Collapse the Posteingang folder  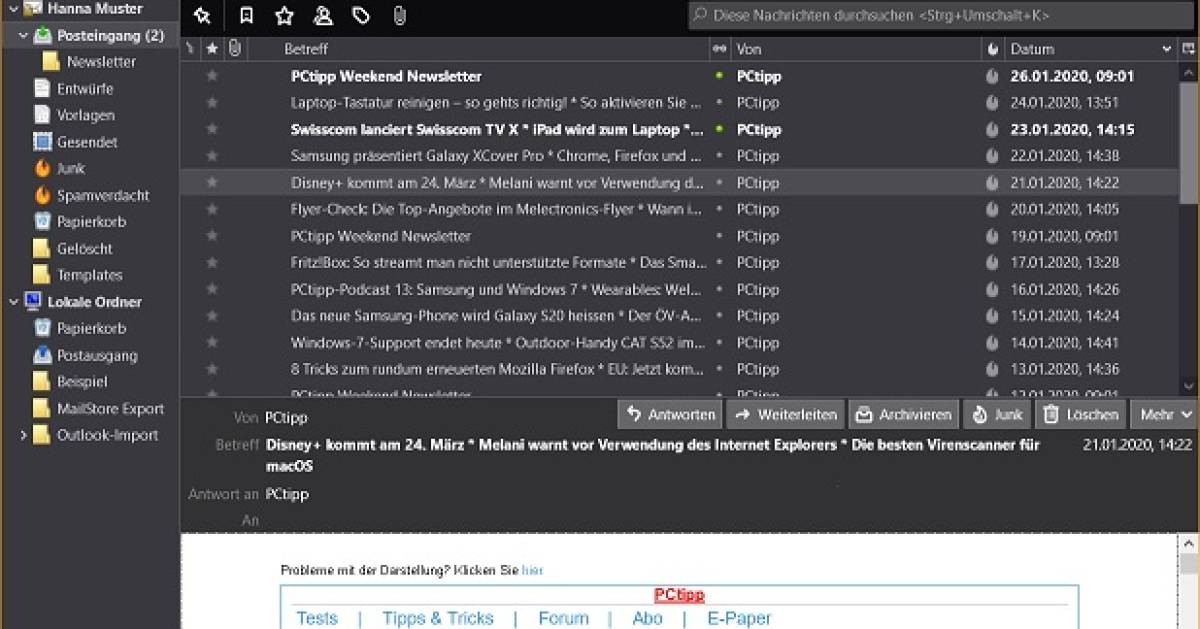(x=24, y=36)
